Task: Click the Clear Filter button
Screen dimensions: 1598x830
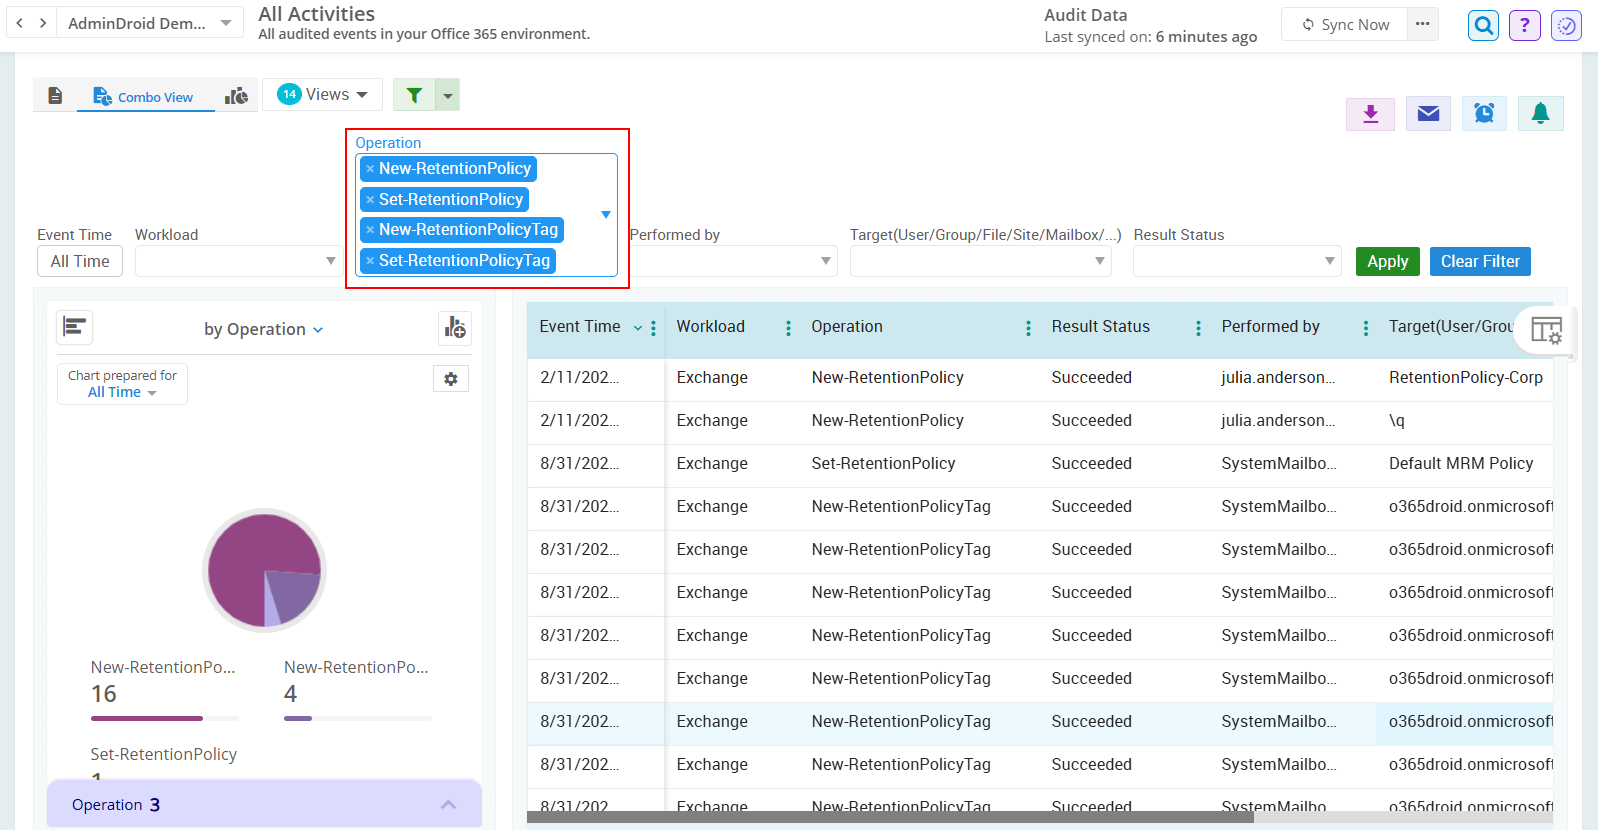Action: [1479, 261]
